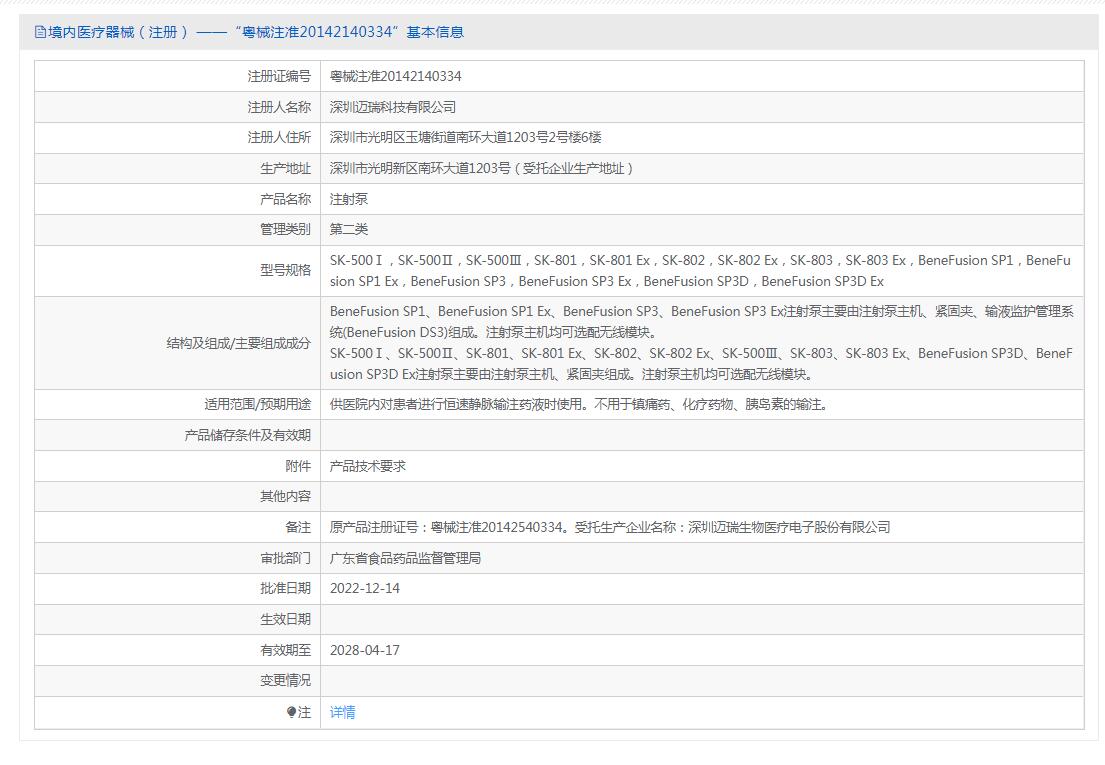Click the bullet icon beside 注
Image resolution: width=1105 pixels, height=765 pixels.
point(291,712)
